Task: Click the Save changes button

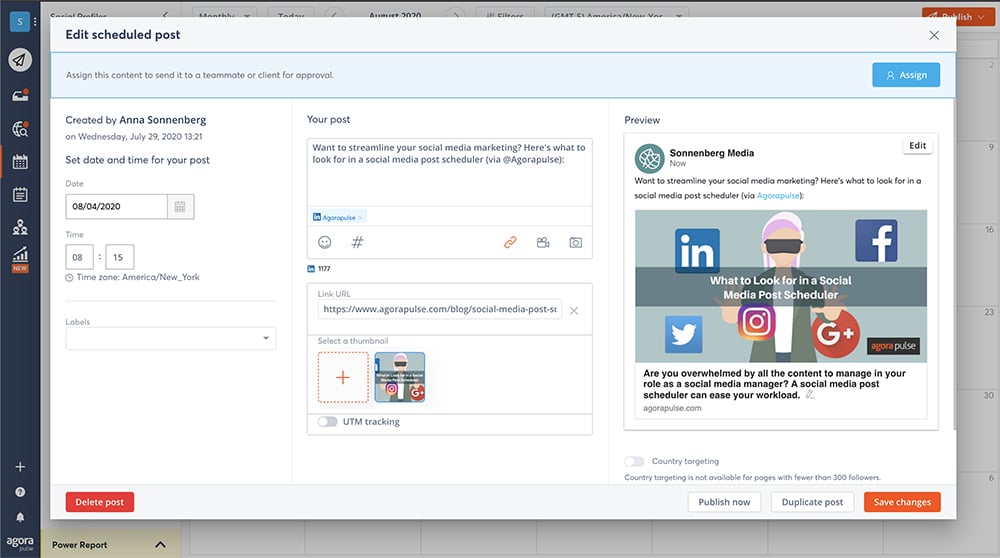Action: click(902, 502)
